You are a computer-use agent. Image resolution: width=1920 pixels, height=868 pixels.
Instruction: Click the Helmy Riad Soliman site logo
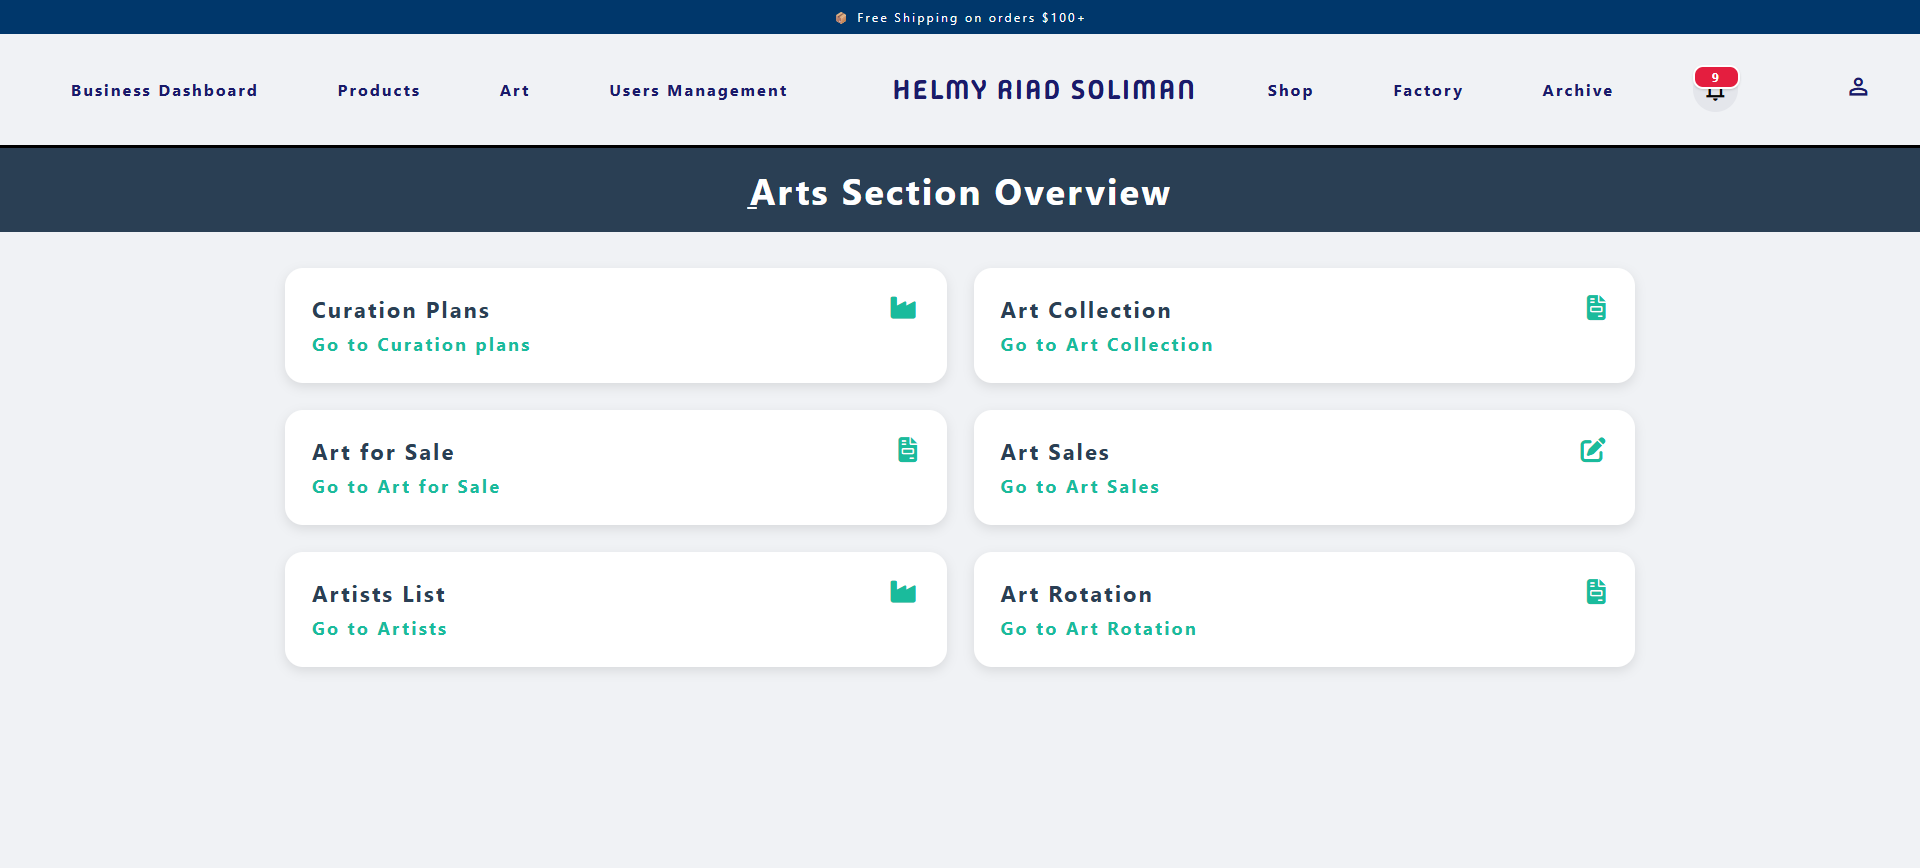click(x=1043, y=90)
